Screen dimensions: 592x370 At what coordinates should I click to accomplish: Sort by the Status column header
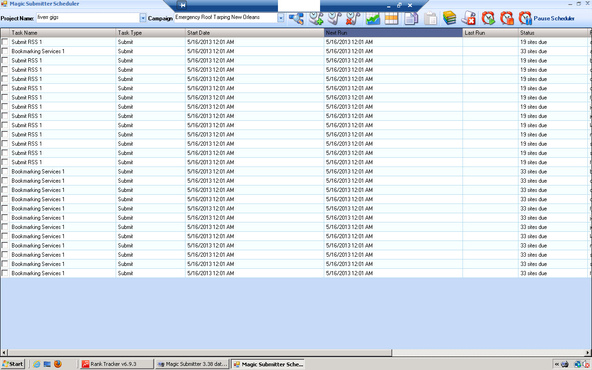(x=553, y=33)
